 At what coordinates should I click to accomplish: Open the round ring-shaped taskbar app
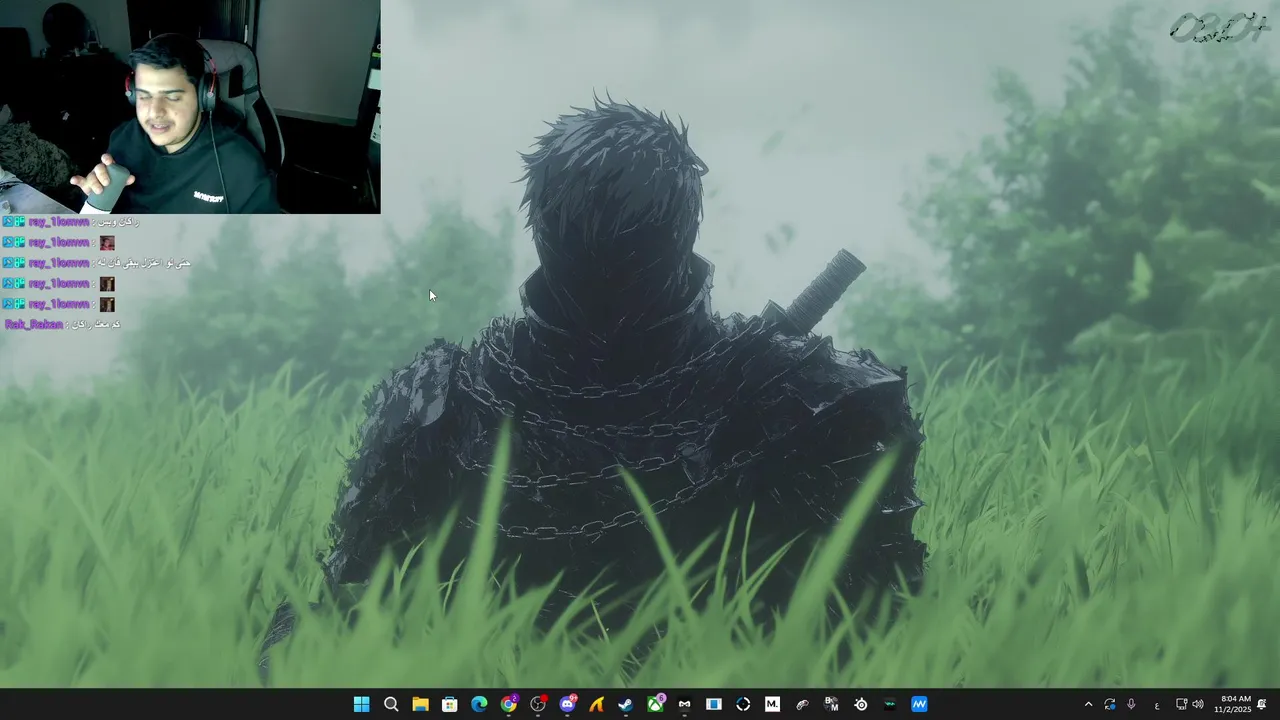(743, 704)
